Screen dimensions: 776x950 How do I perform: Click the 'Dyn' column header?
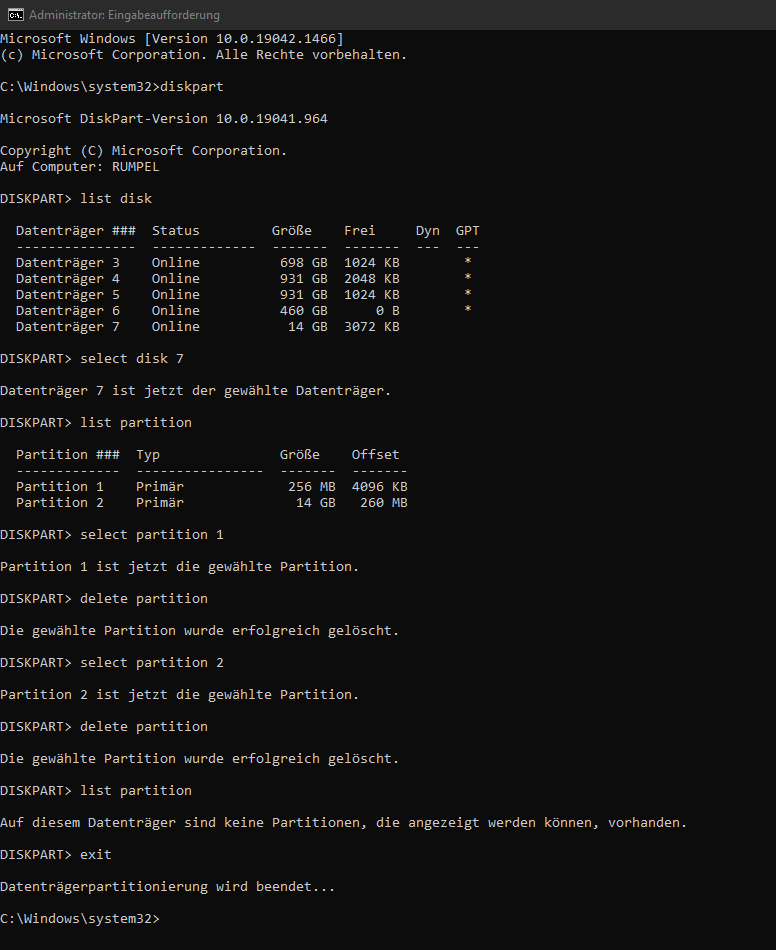point(428,231)
